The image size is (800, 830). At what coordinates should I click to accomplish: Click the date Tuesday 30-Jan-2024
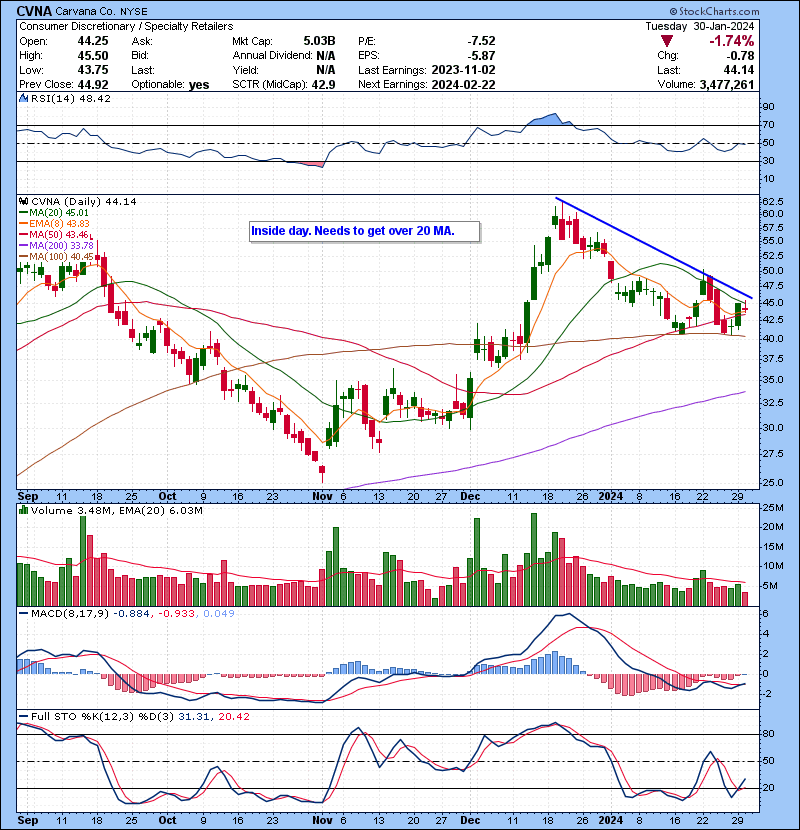pos(699,26)
